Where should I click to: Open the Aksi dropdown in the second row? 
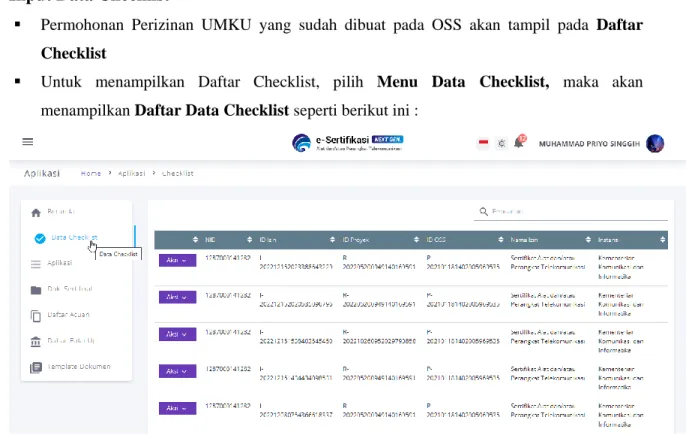point(177,297)
